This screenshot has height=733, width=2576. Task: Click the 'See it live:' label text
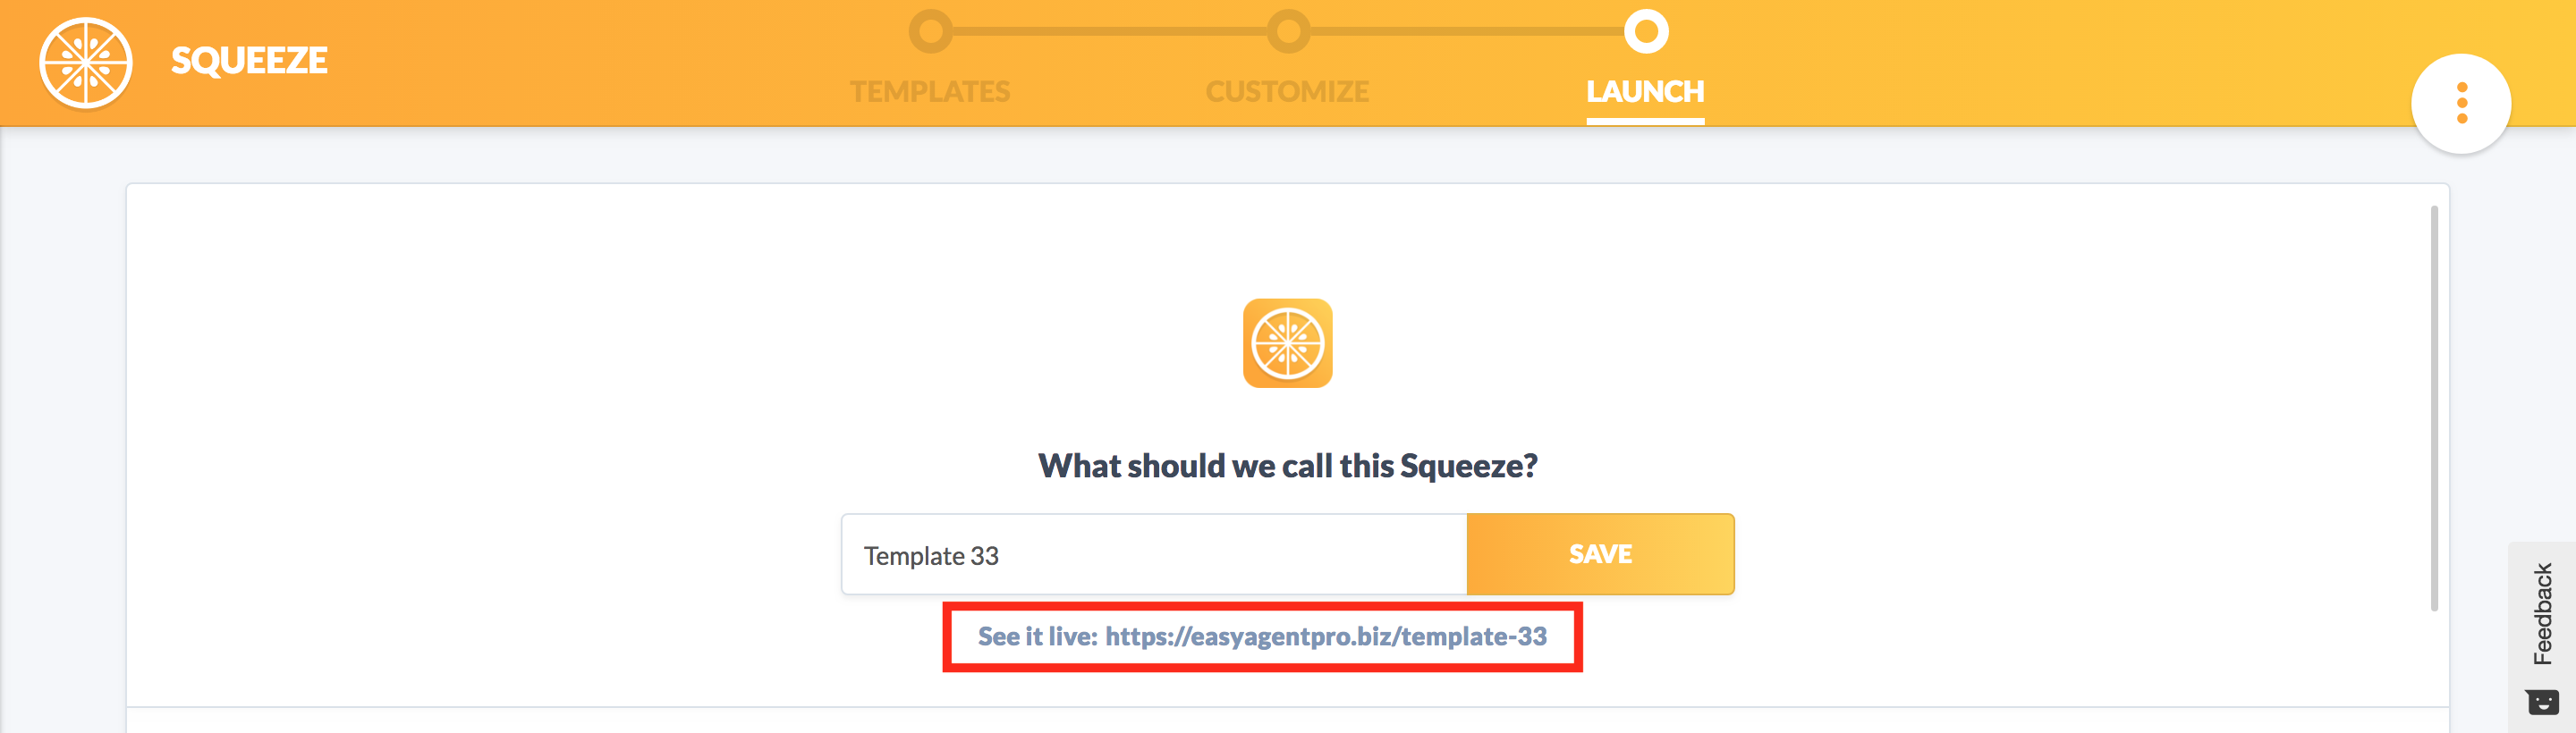[x=1037, y=636]
